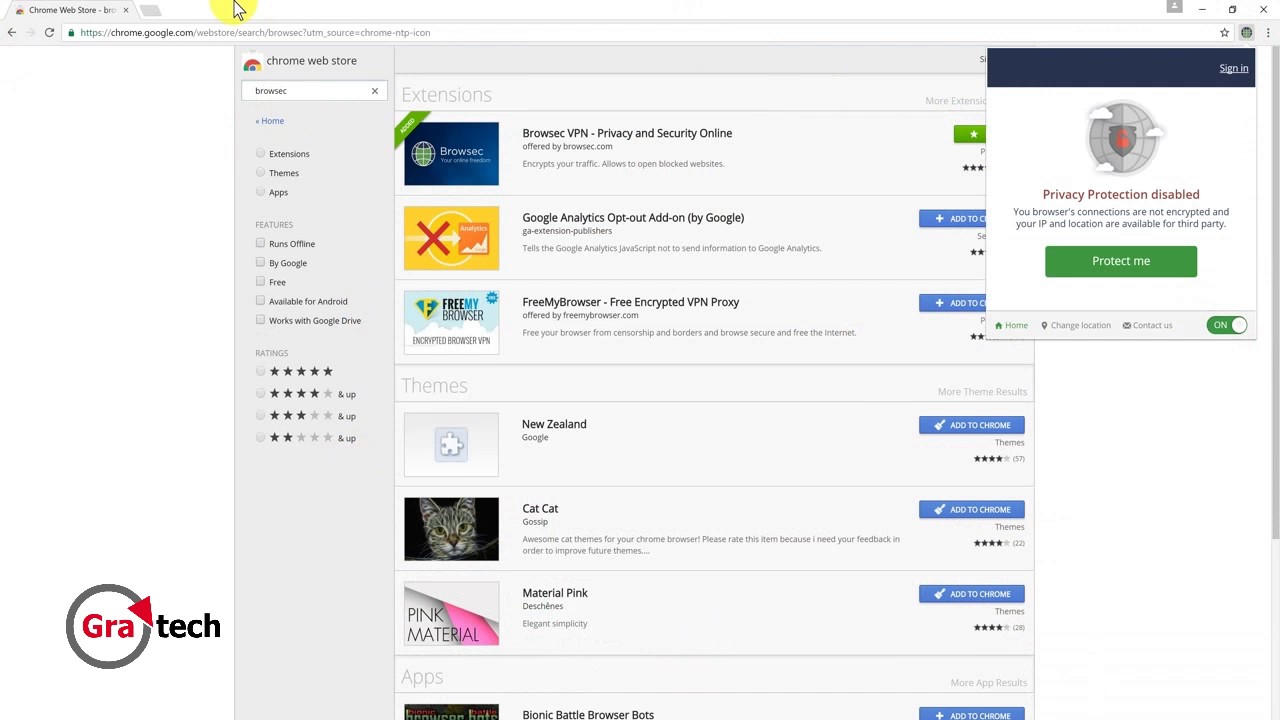The width and height of the screenshot is (1280, 720).
Task: Open Browsec VPN extension thumbnail
Action: coord(451,154)
